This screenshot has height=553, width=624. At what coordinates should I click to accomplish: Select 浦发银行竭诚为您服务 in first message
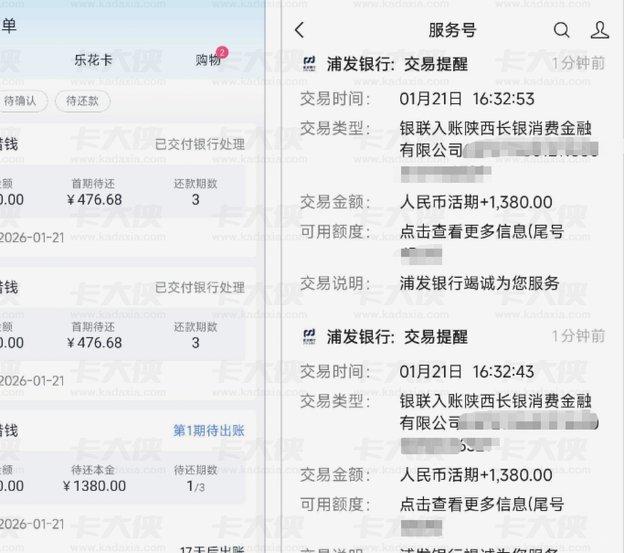pos(480,283)
